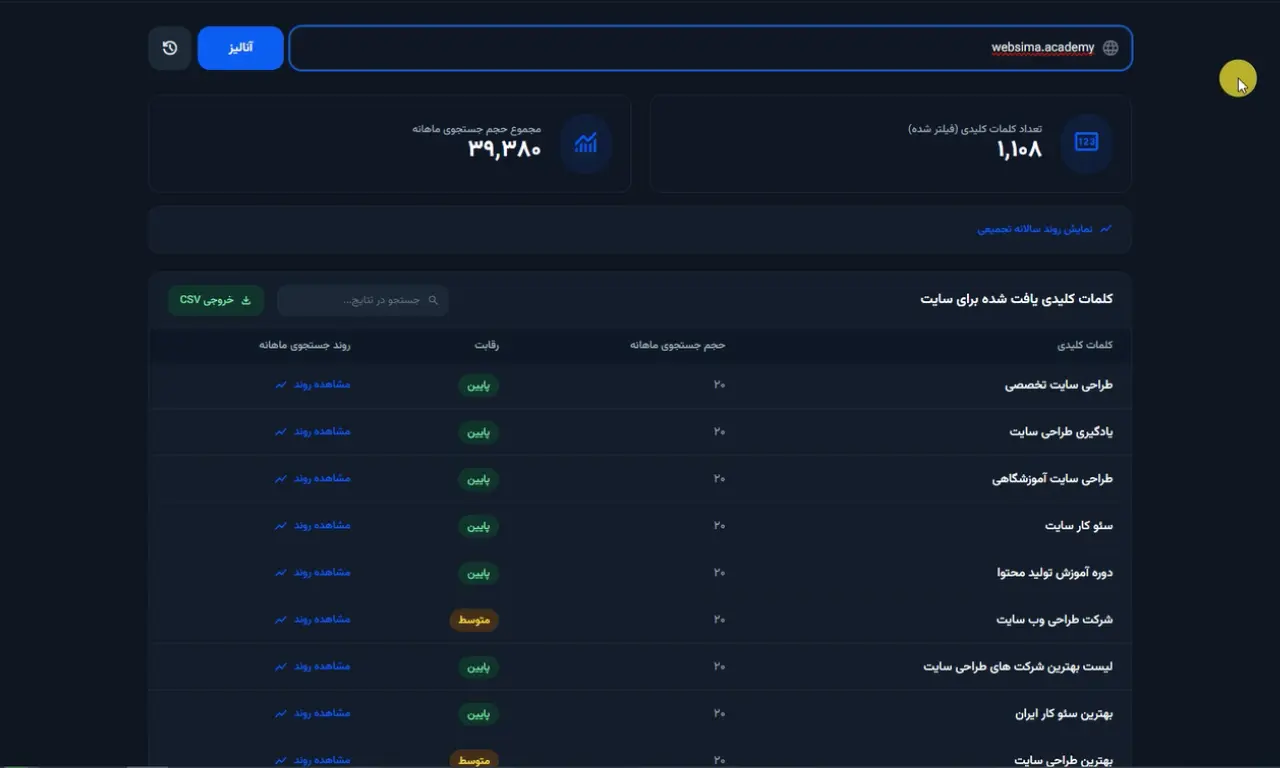1280x768 pixels.
Task: Sort by حجم جستجوی ماهانه column header
Action: [677, 345]
